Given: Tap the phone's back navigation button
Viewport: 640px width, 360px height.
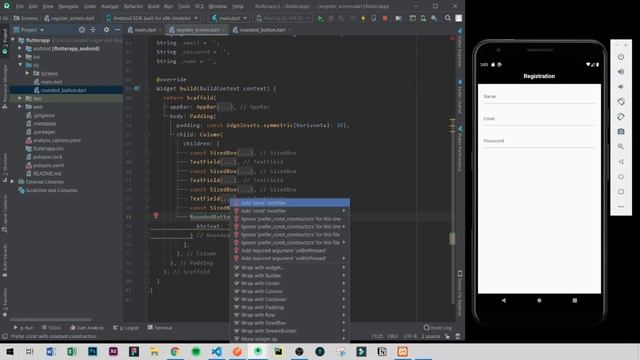Looking at the screenshot, I should pyautogui.click(x=504, y=300).
